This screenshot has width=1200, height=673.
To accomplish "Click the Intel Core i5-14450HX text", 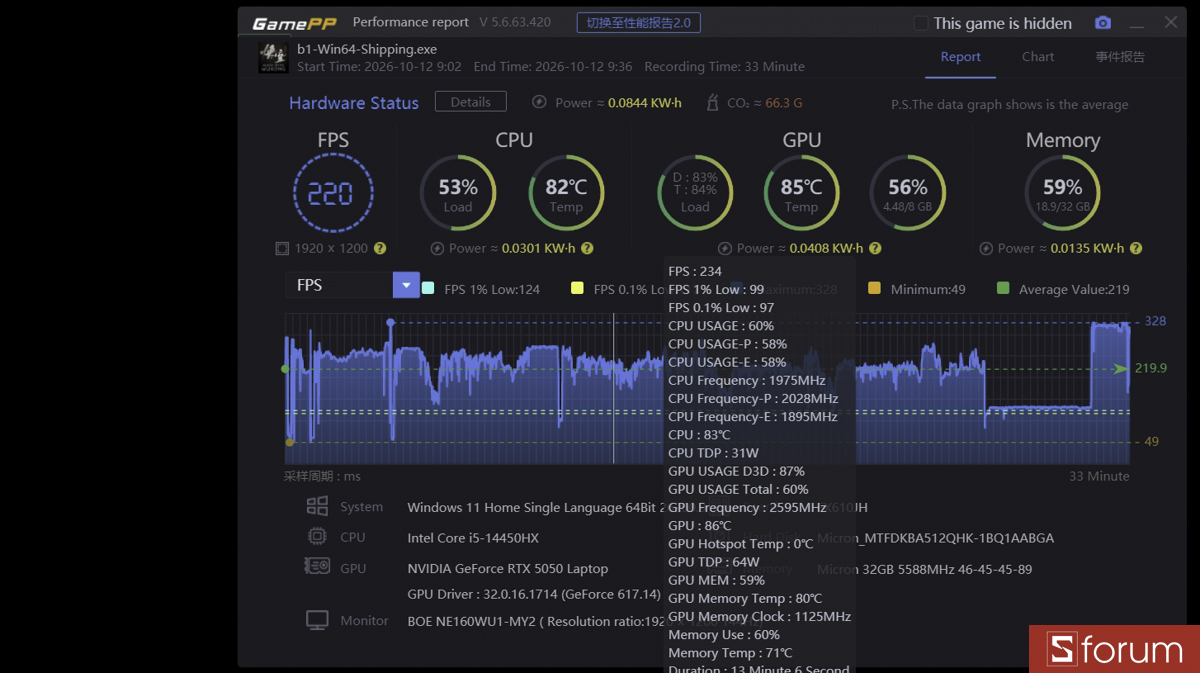I will click(x=473, y=538).
